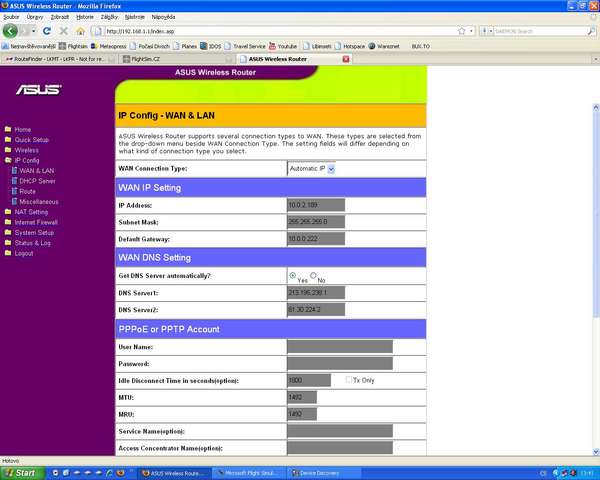
Task: Click the page scrollbar down arrow
Action: pyautogui.click(x=596, y=452)
